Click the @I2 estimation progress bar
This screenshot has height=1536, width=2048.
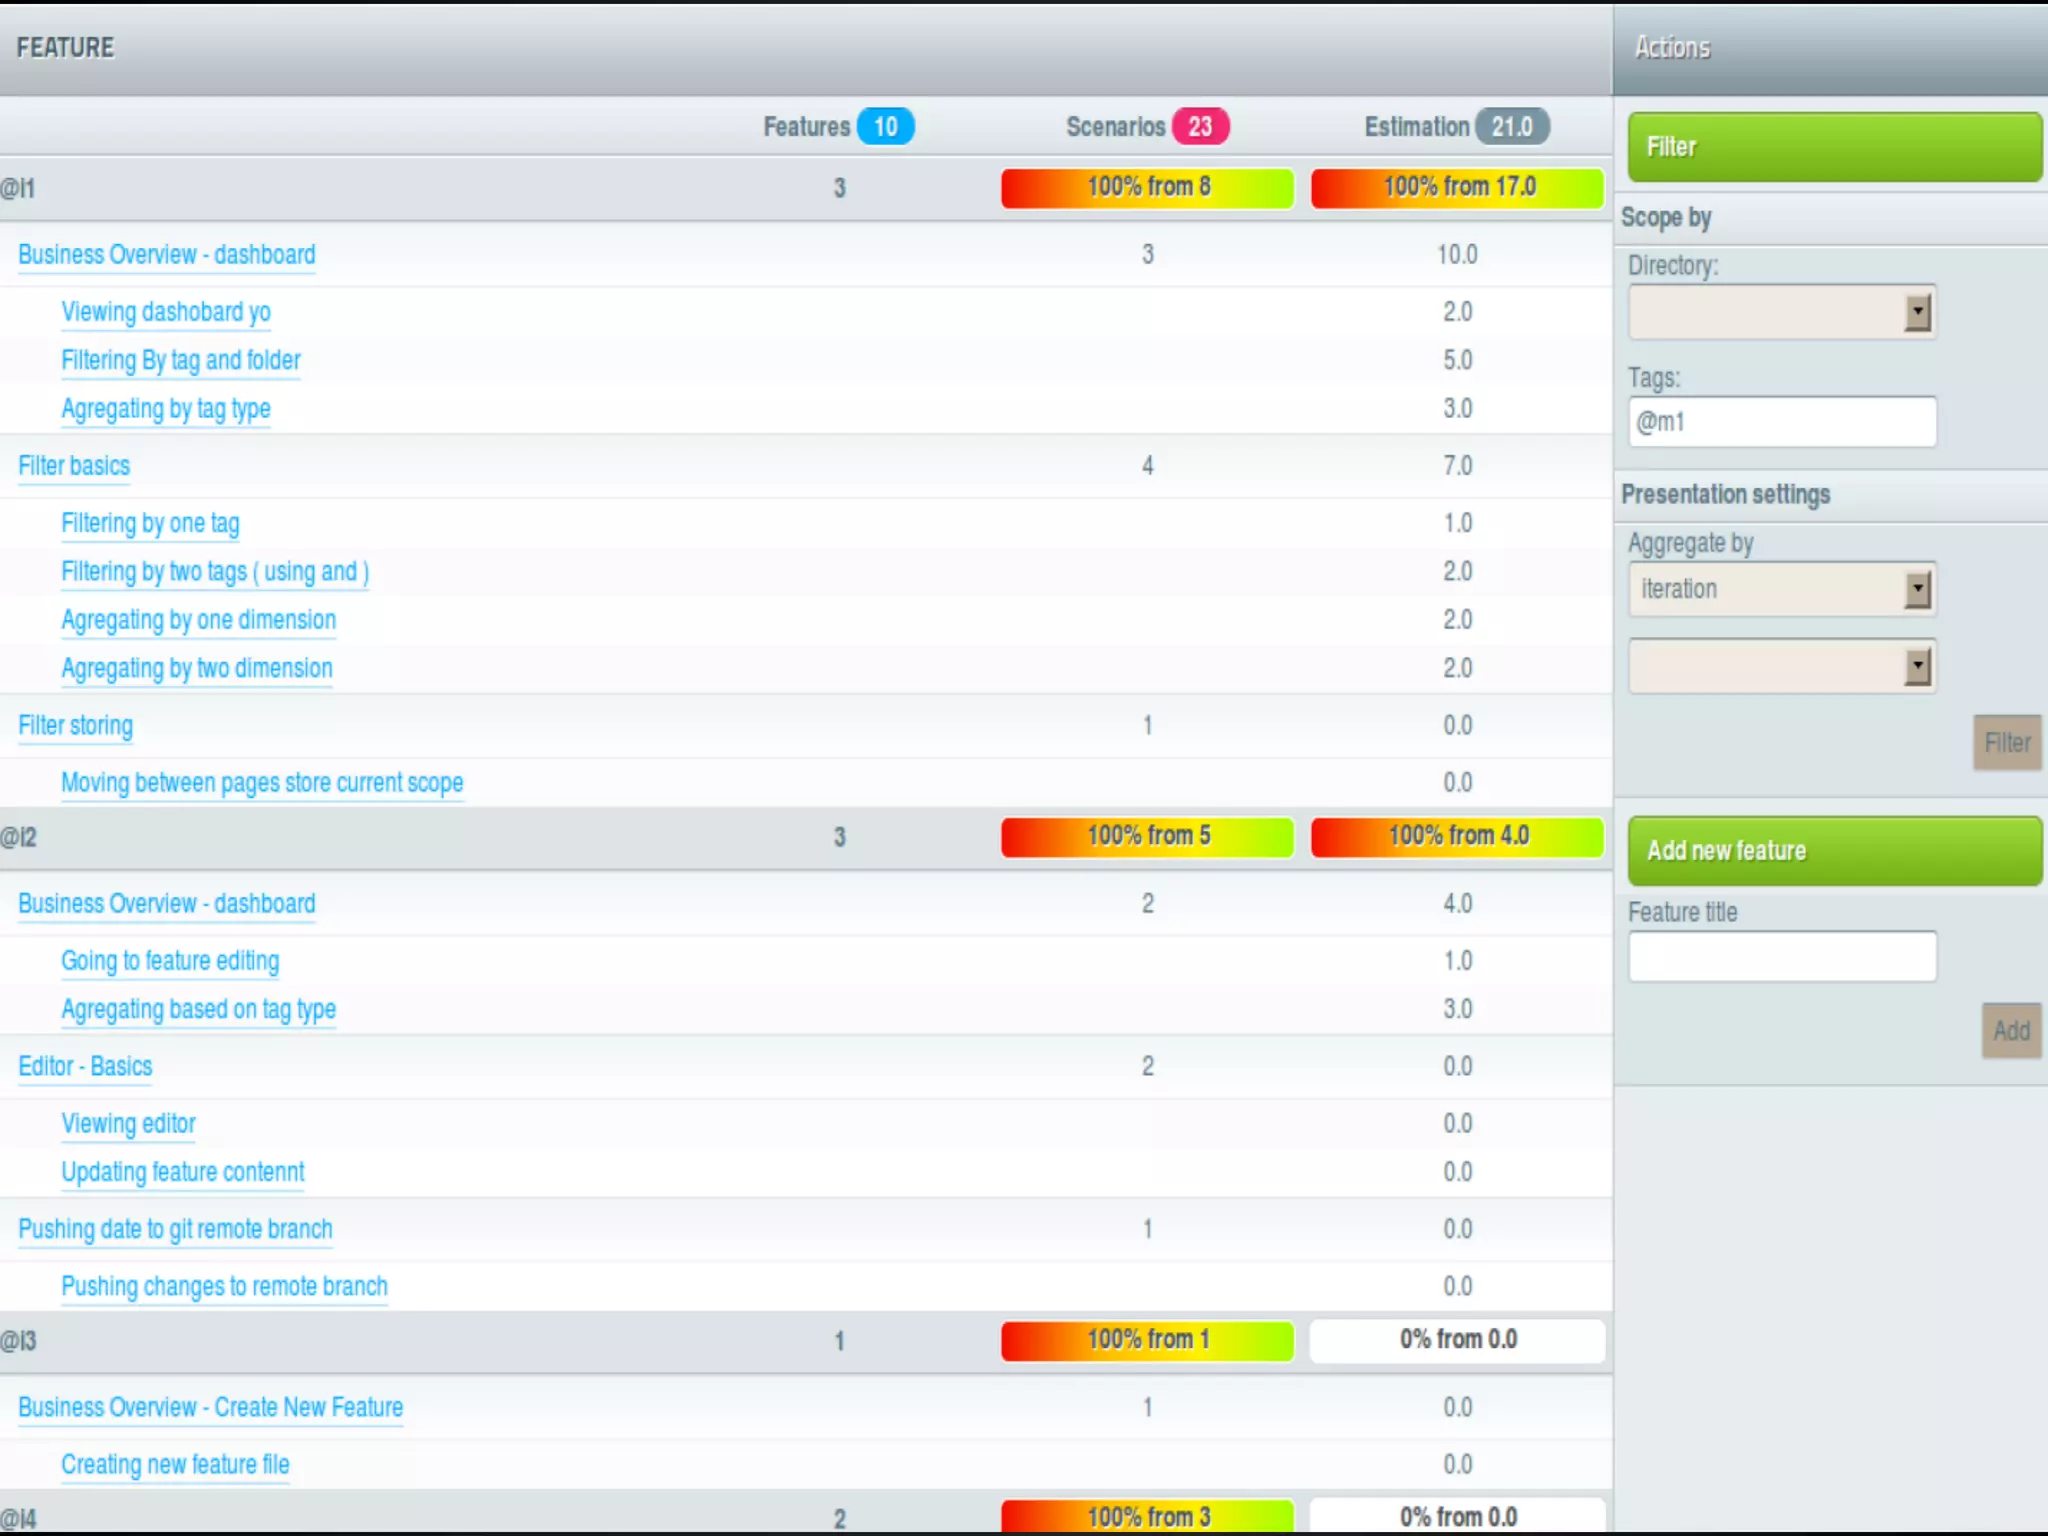pos(1457,837)
